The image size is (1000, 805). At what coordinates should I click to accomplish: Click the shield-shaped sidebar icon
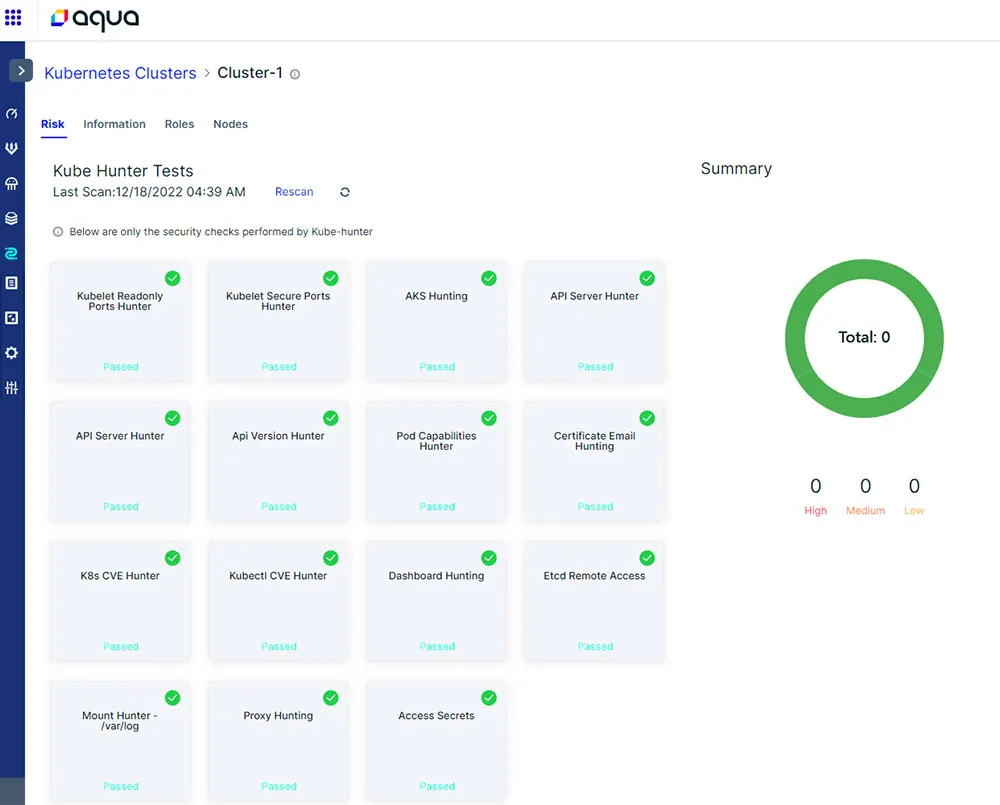(x=11, y=149)
